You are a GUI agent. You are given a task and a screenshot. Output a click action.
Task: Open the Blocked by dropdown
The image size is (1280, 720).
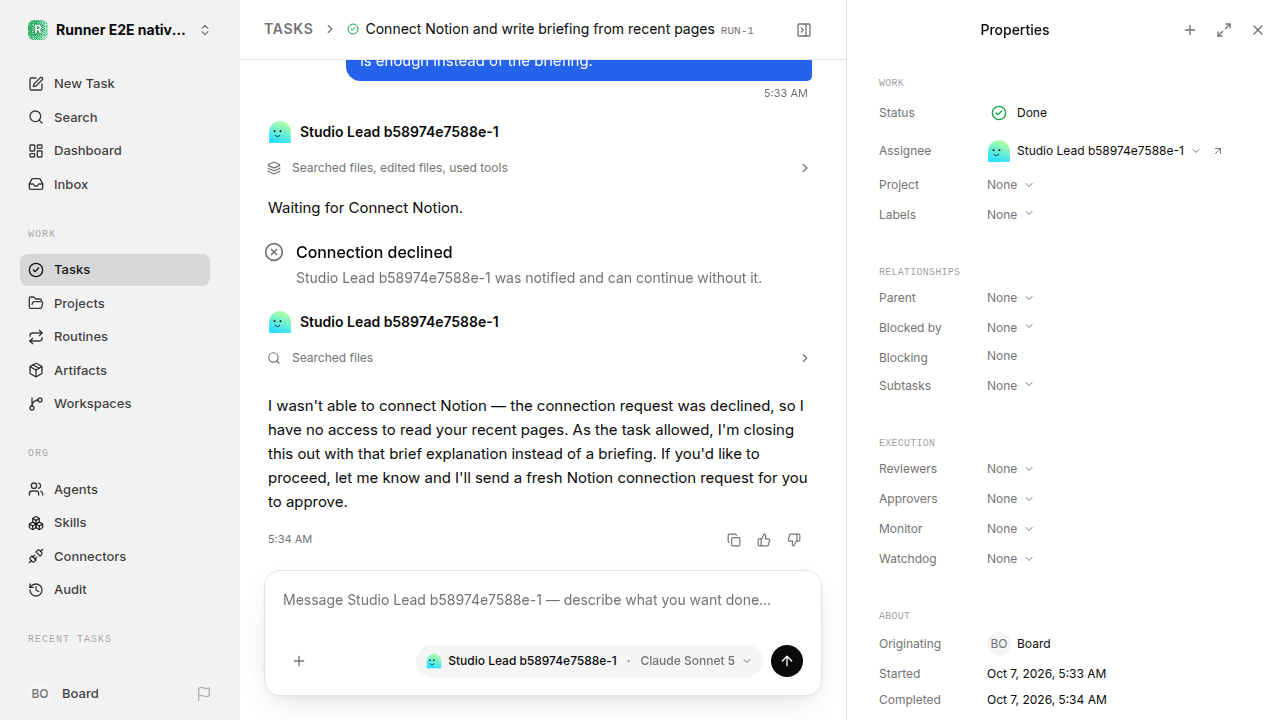(1010, 328)
